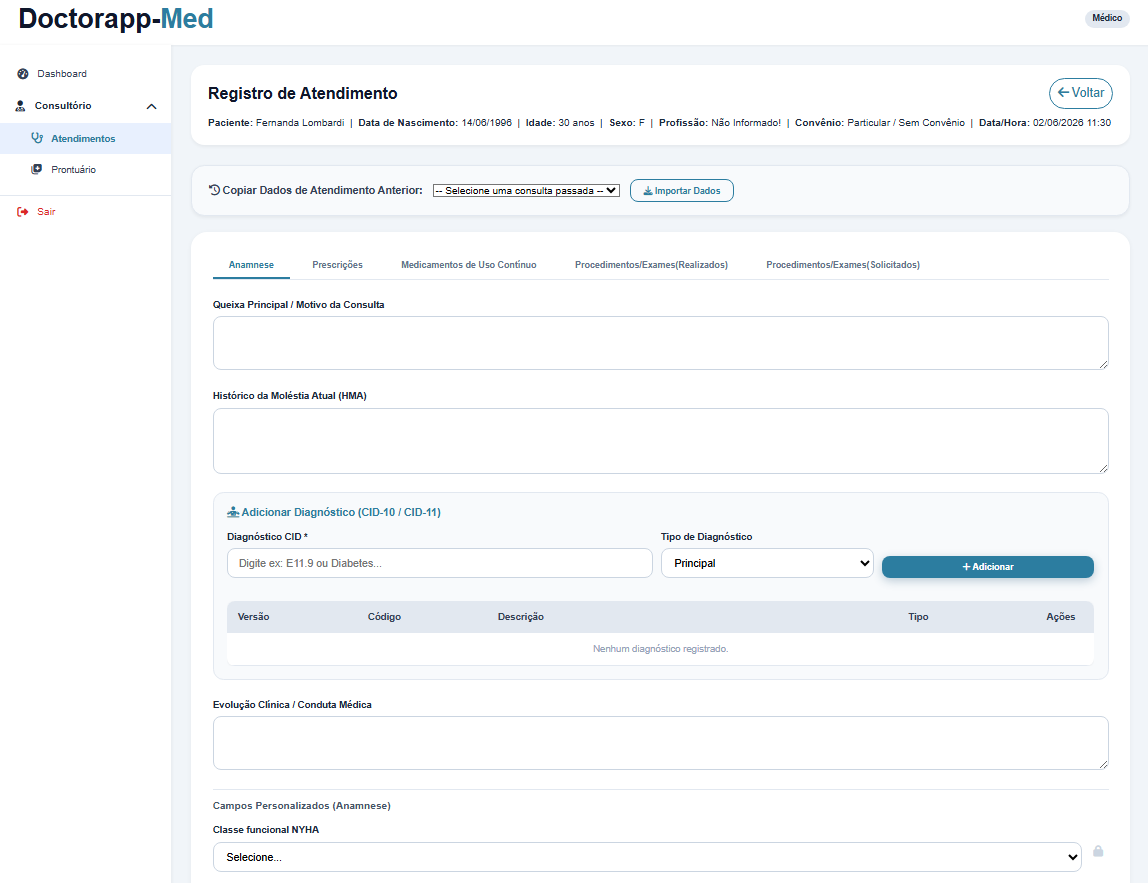1148x883 pixels.
Task: Click the Prontuário medical record icon
Action: pos(37,169)
